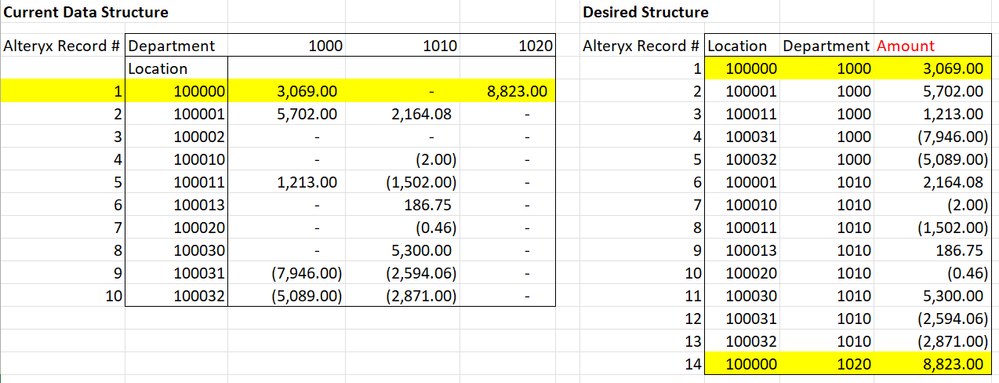999x383 pixels.
Task: Click location 100030 in the Current table
Action: tap(200, 251)
